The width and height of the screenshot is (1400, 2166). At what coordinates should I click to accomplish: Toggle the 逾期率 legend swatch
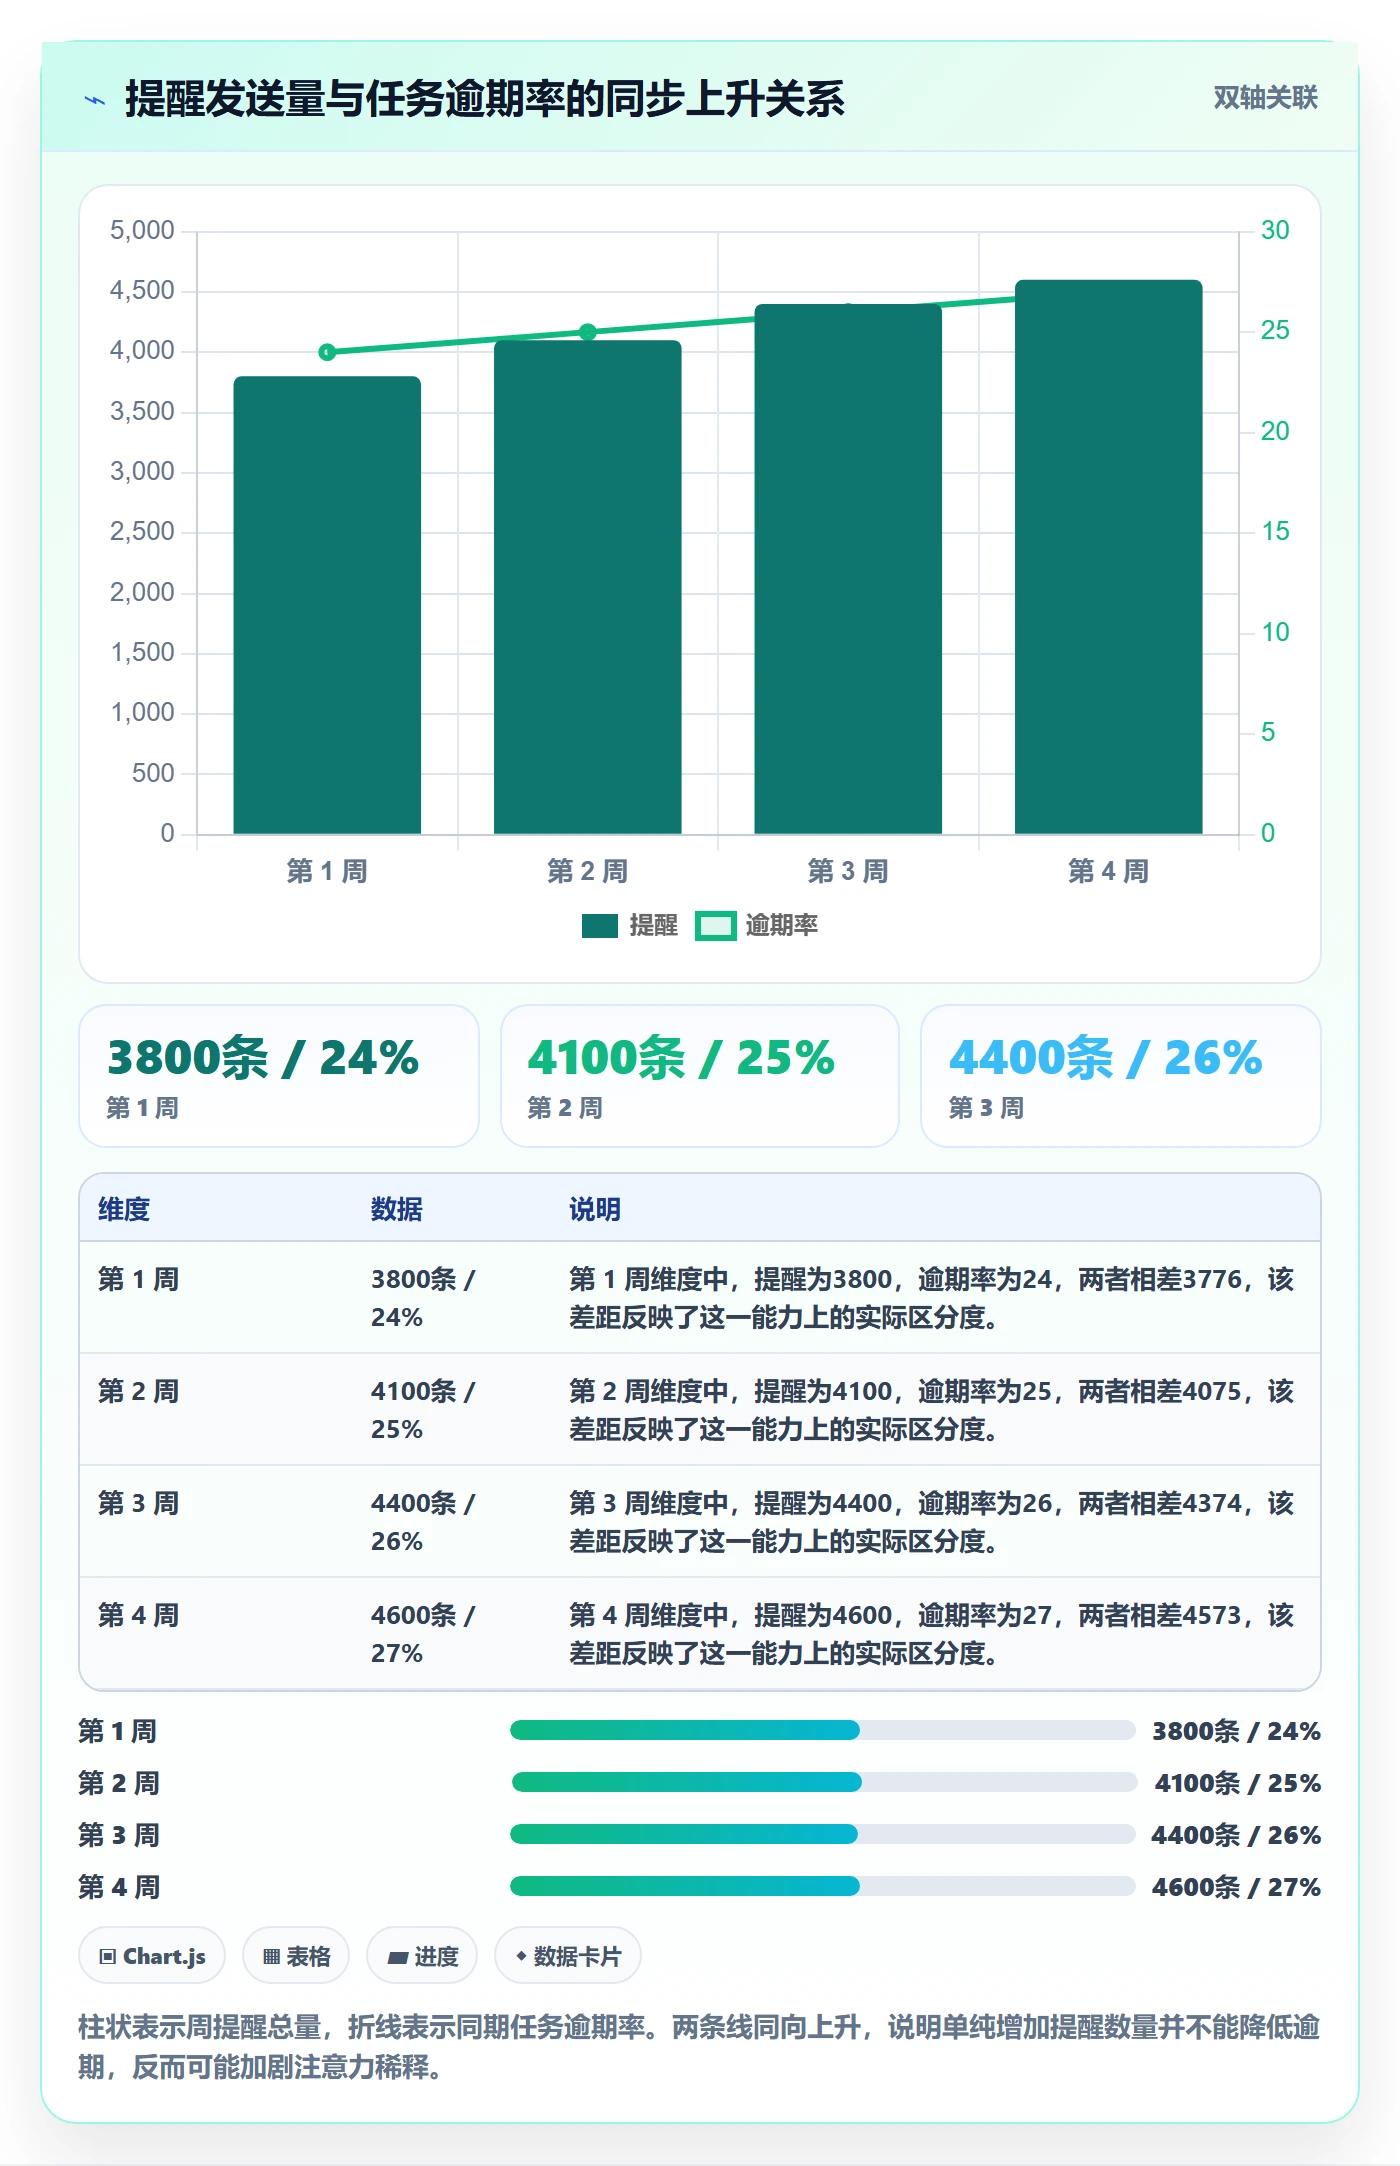(x=716, y=926)
